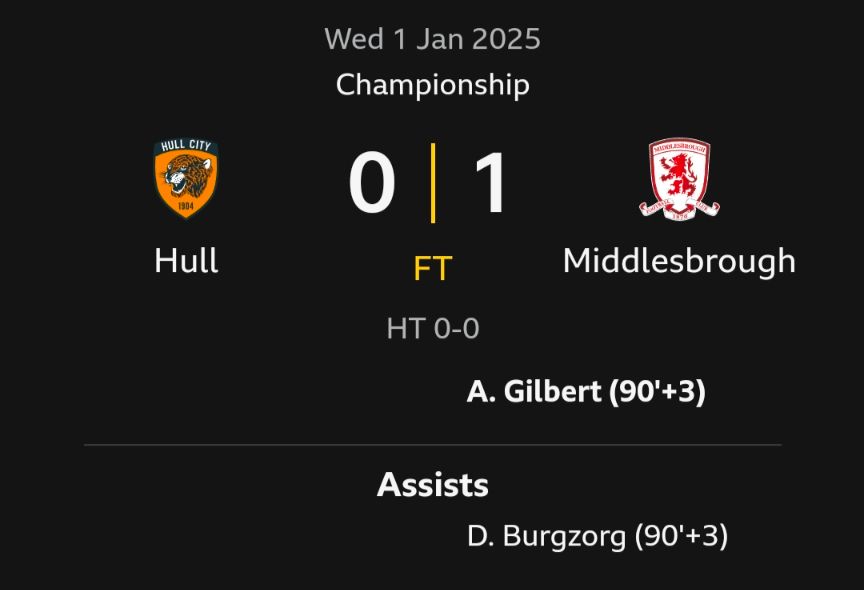Viewport: 864px width, 590px height.
Task: Click the red lion on Middlesbrough badge
Action: click(x=679, y=174)
